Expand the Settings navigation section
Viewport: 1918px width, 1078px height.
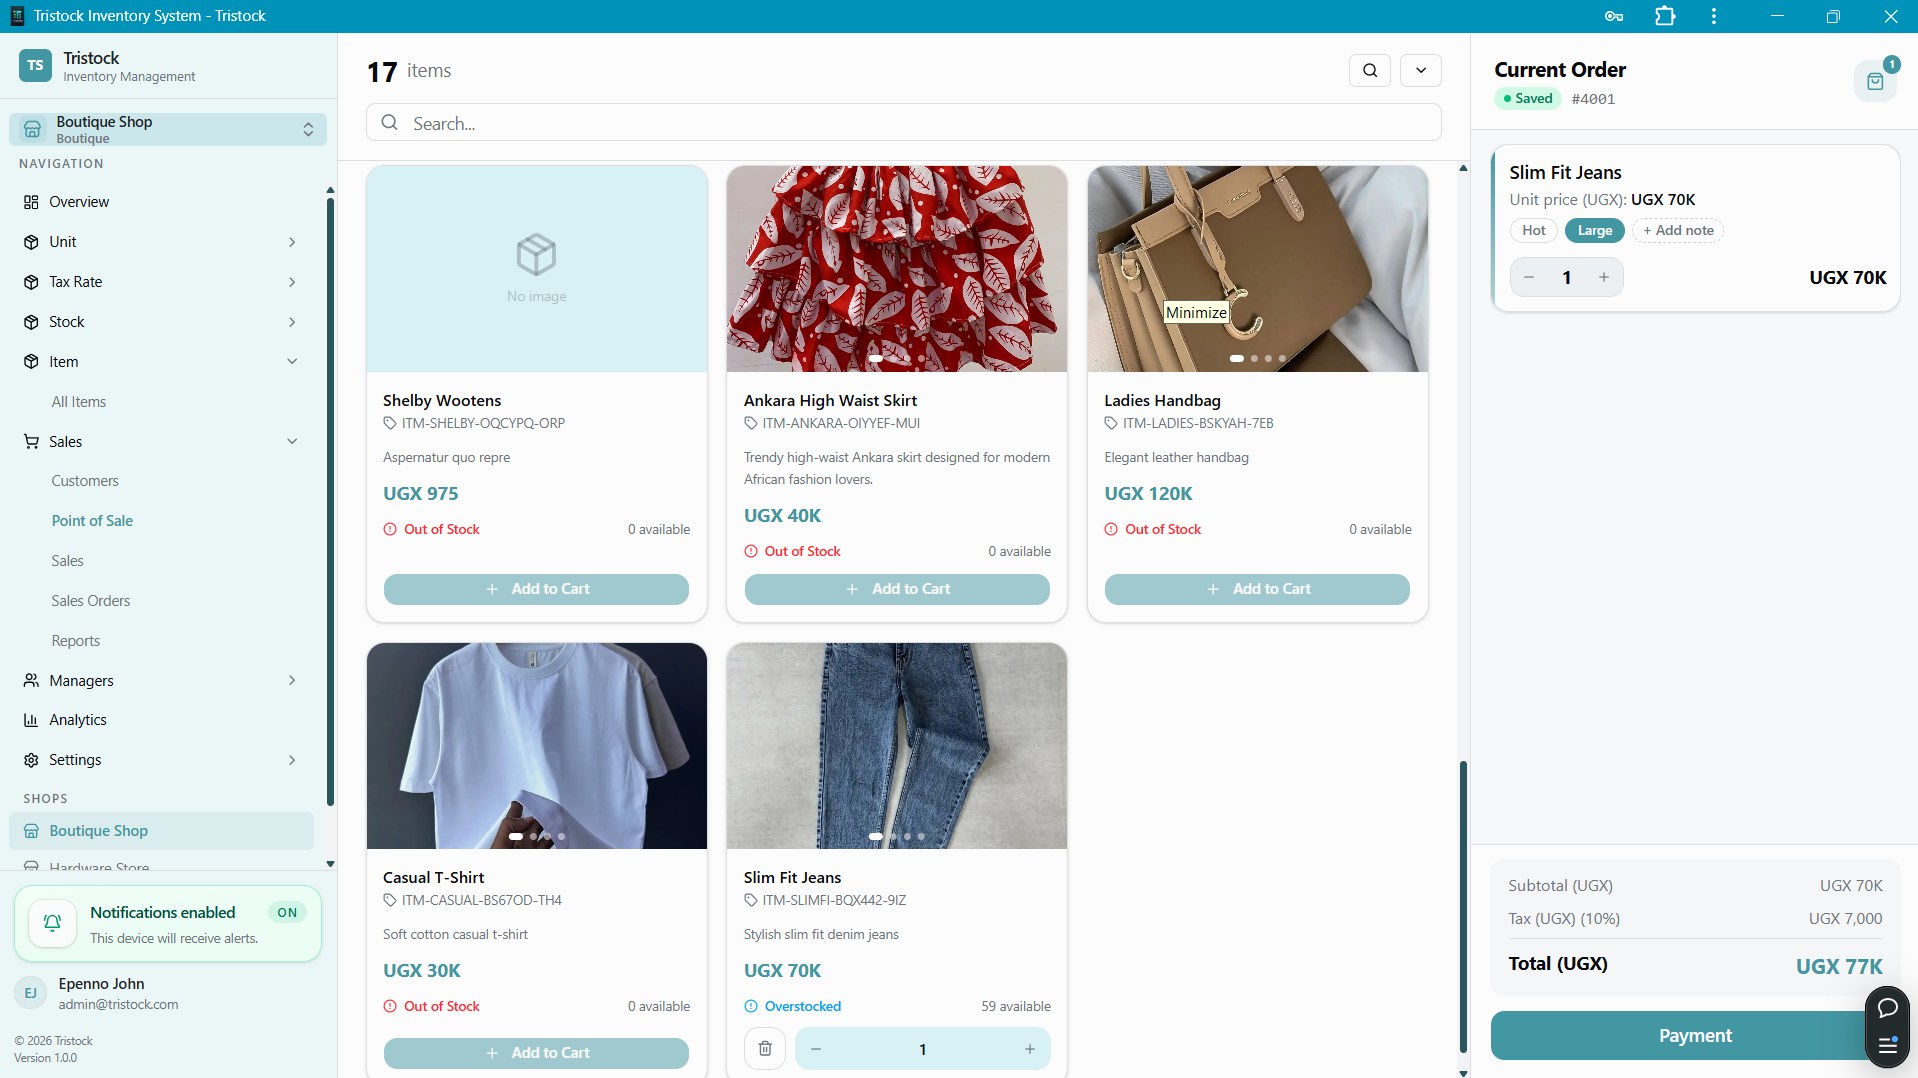pos(292,760)
